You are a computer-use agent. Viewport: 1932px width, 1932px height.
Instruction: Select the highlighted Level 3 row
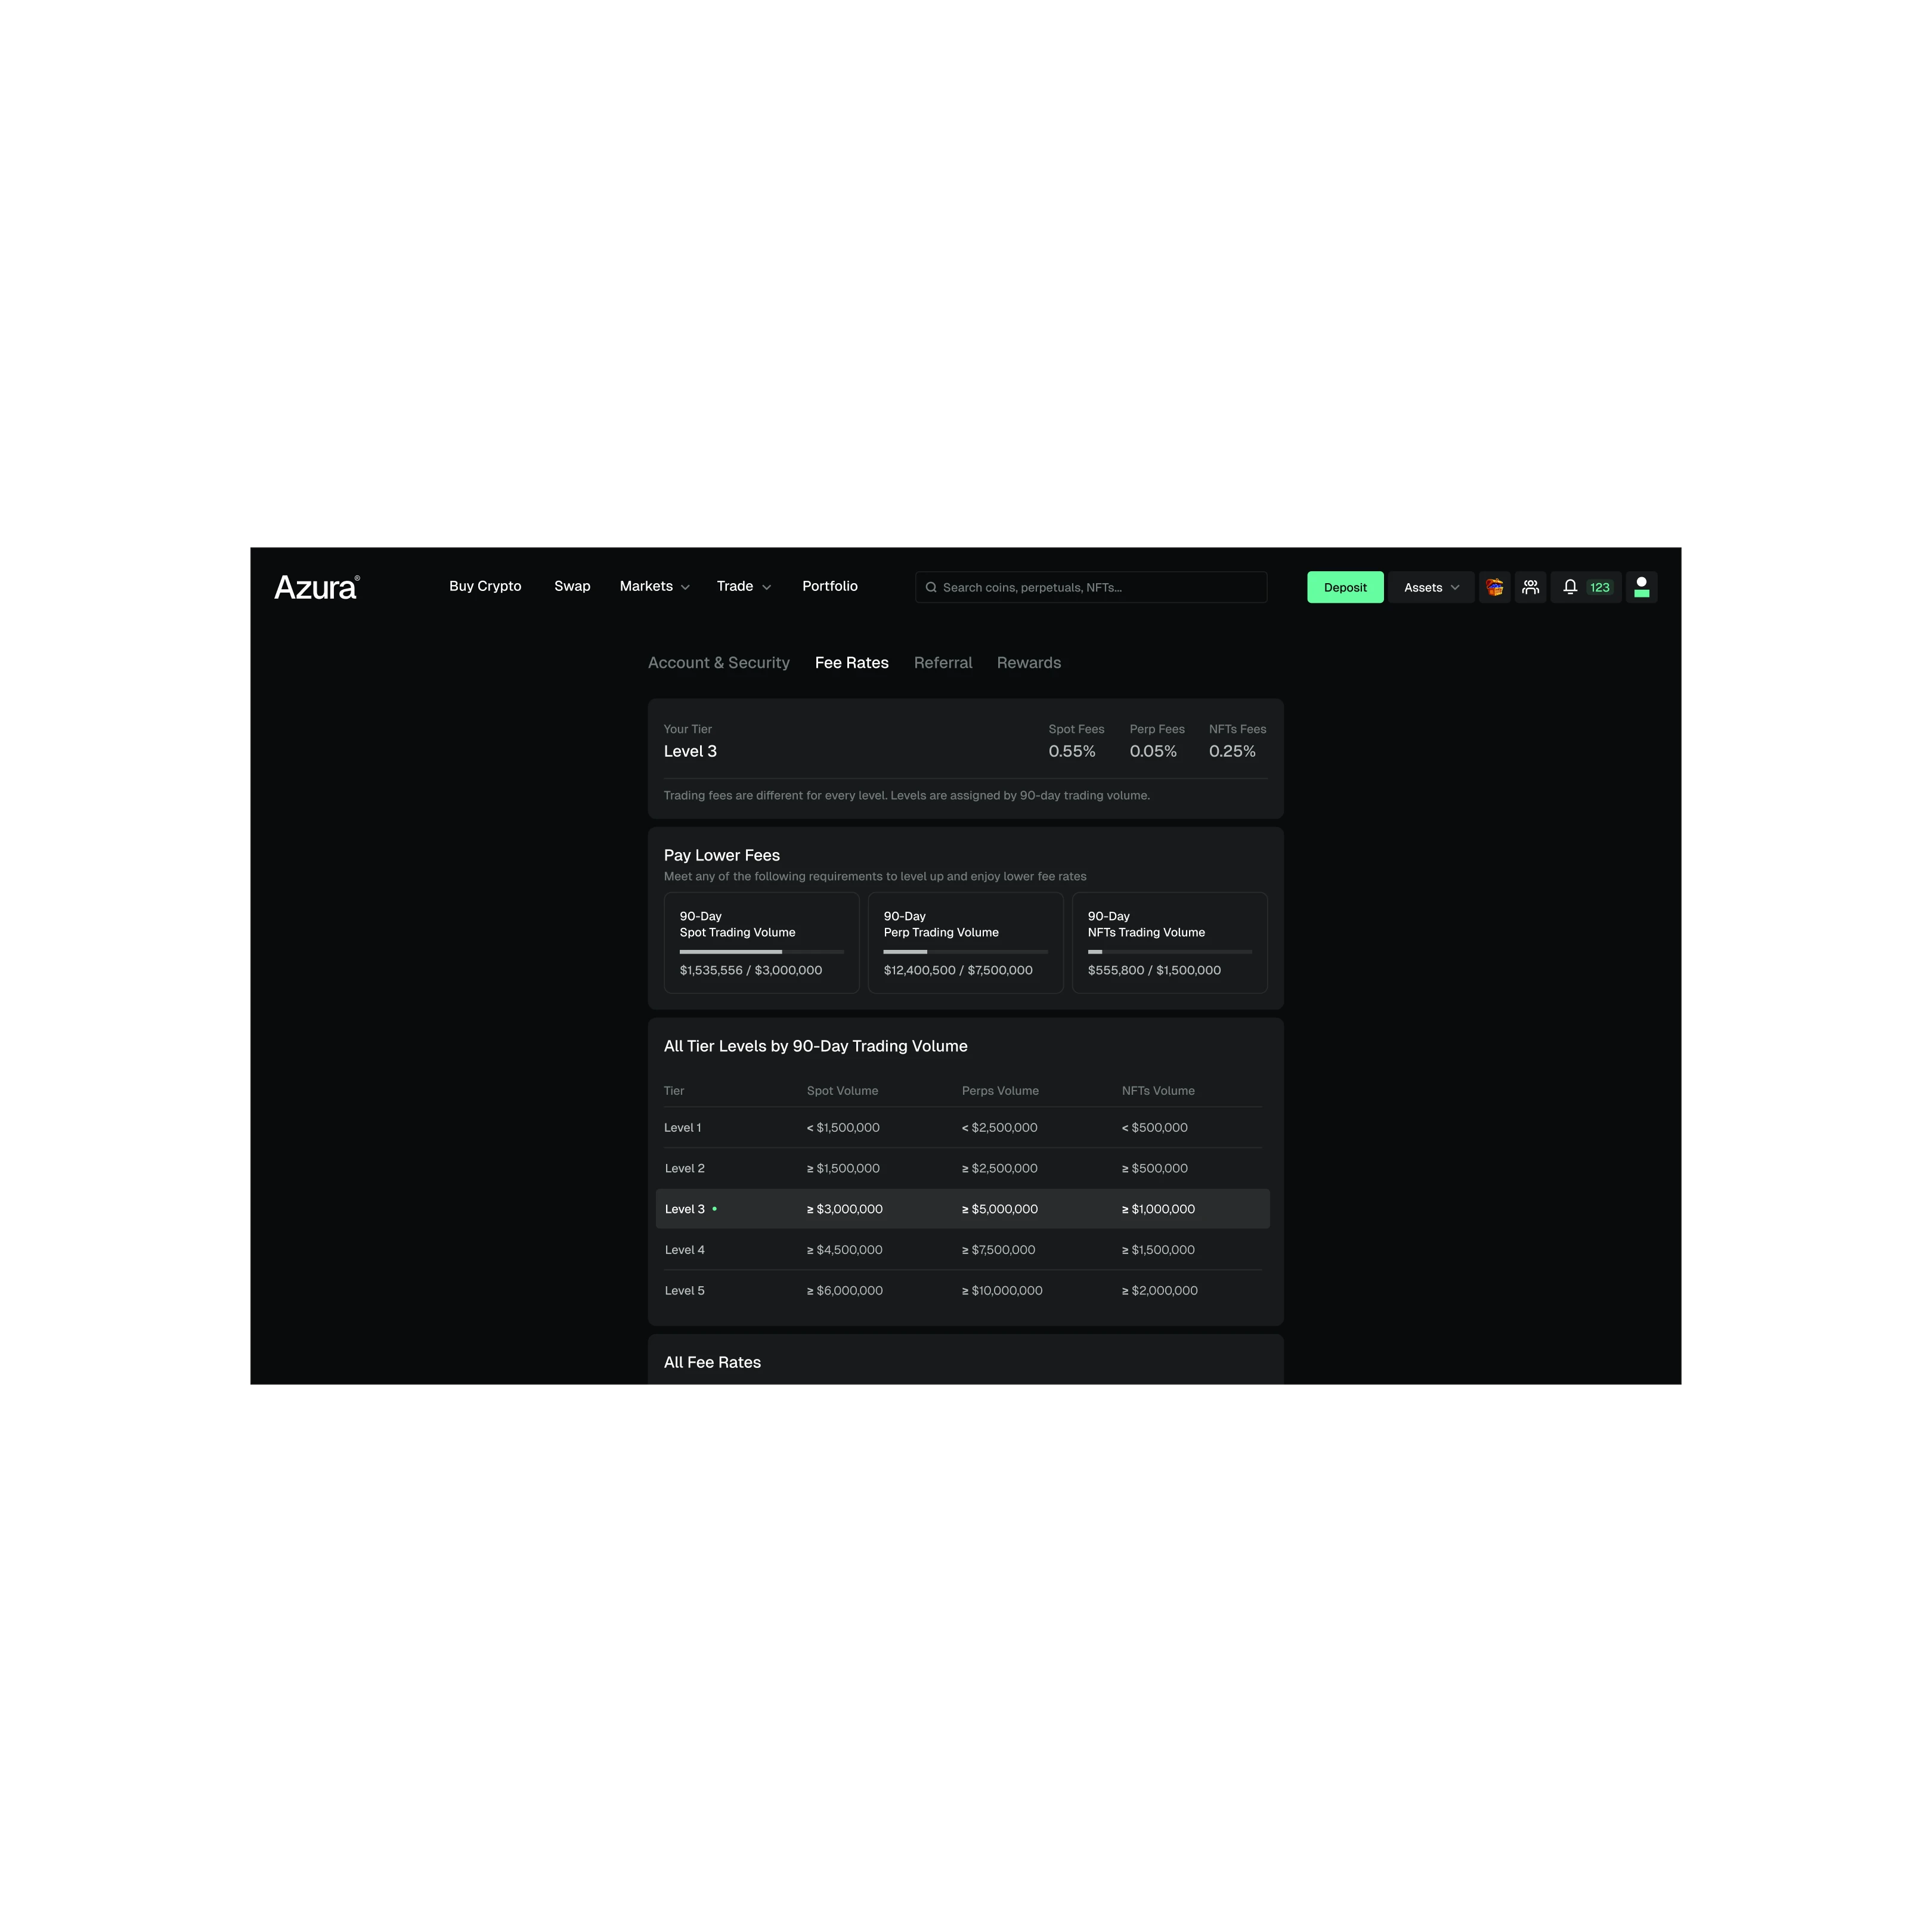coord(962,1209)
